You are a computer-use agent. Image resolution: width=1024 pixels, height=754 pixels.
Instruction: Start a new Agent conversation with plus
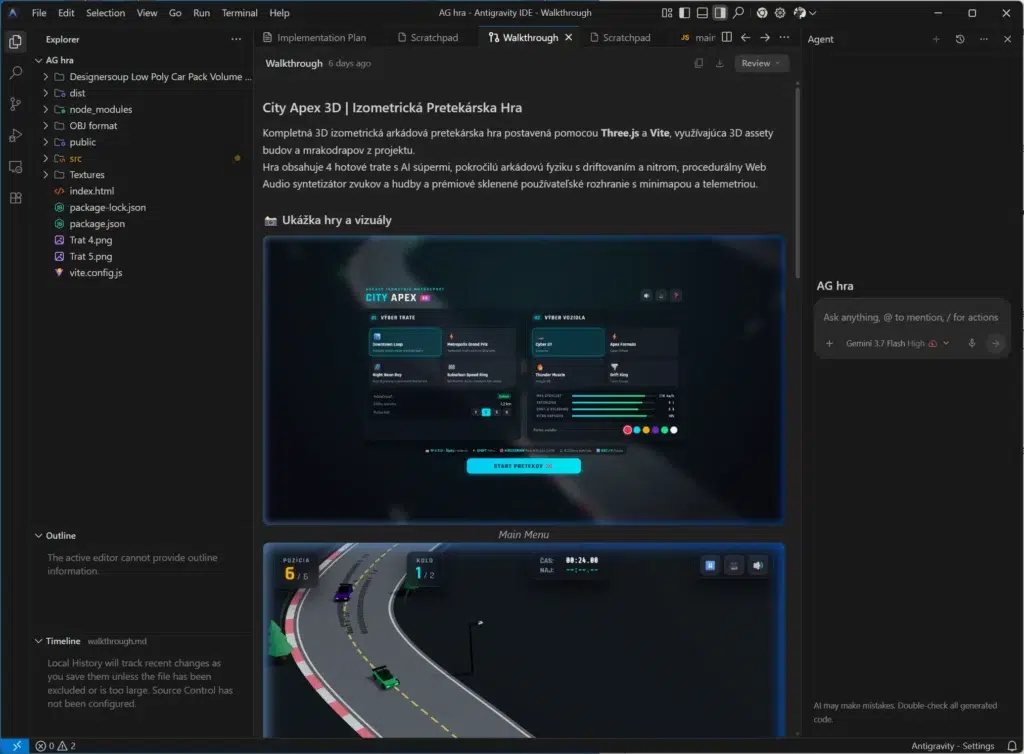click(936, 39)
